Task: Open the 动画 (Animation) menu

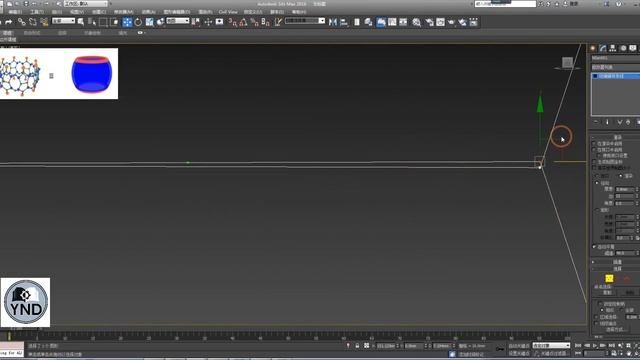Action: click(149, 12)
